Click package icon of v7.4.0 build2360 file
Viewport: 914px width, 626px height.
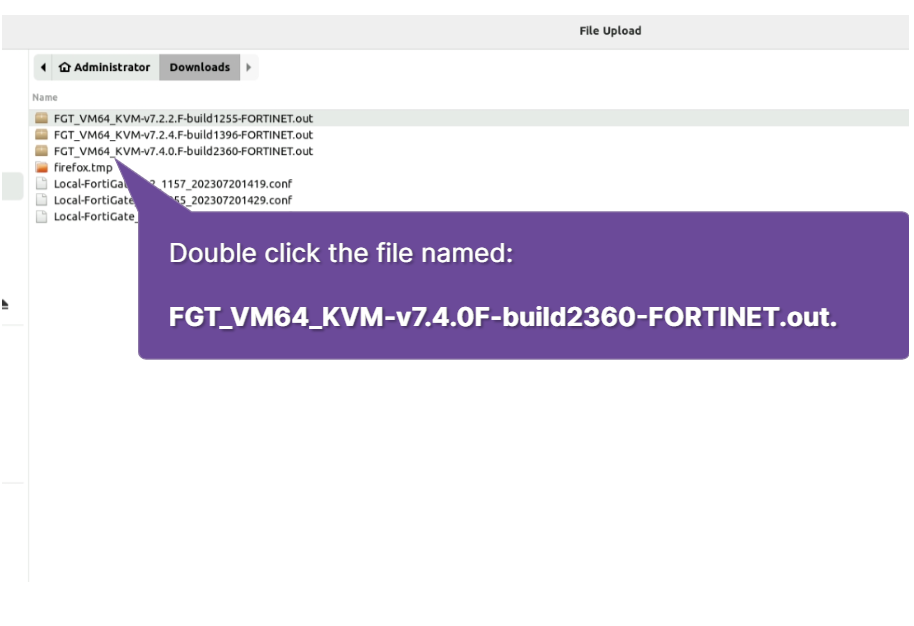[x=41, y=150]
